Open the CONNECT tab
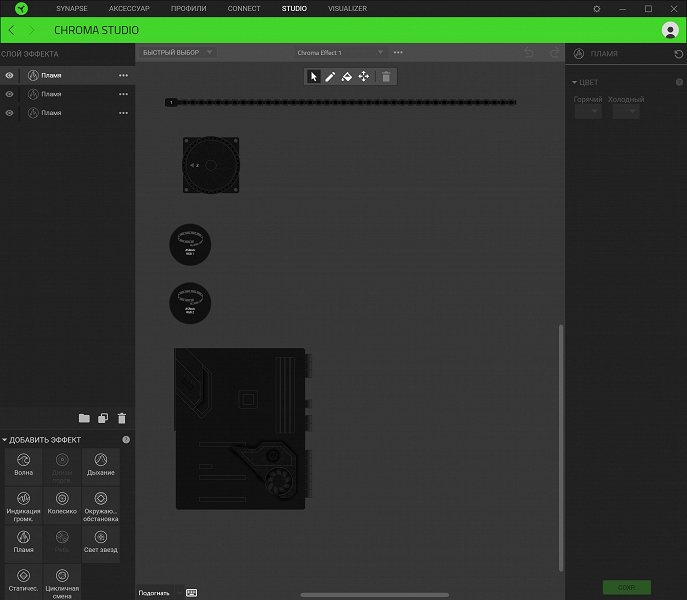Screen dimensions: 687x600 click(244, 9)
